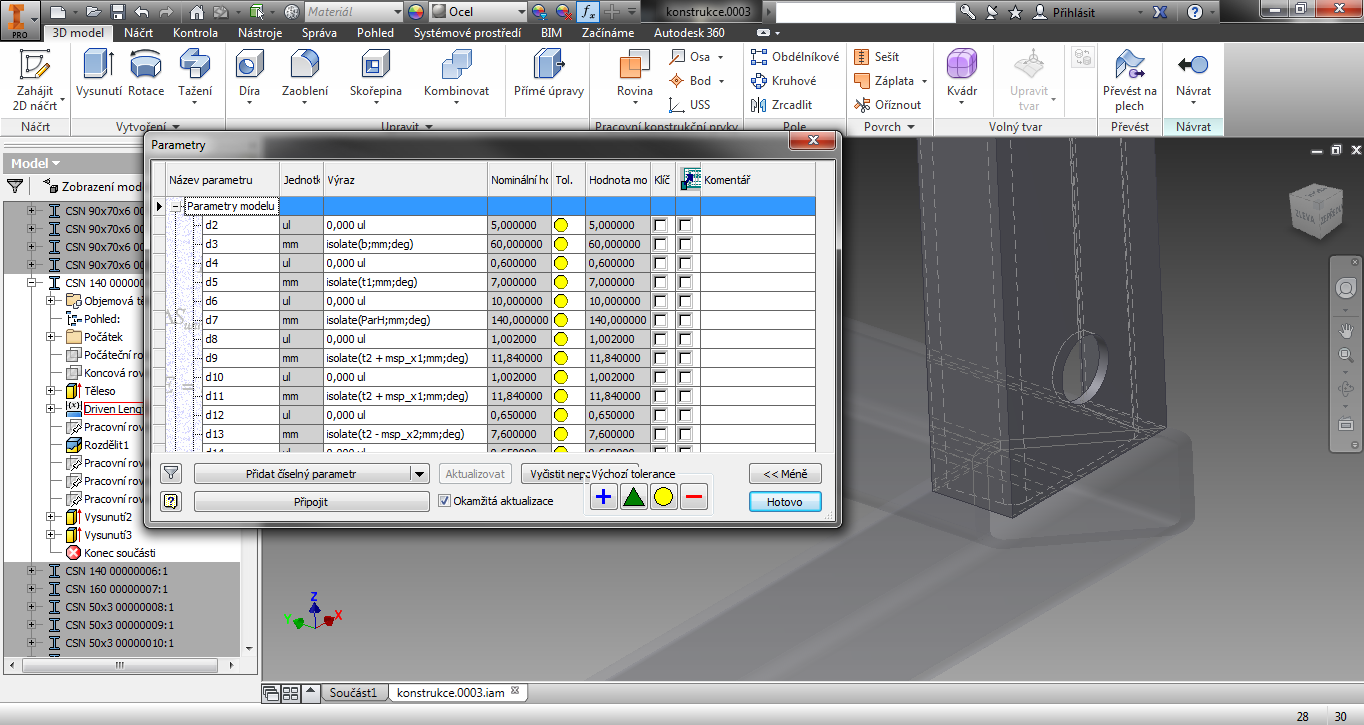Select Obdélníkové rectangular pattern tool
The height and width of the screenshot is (725, 1364).
coord(795,57)
